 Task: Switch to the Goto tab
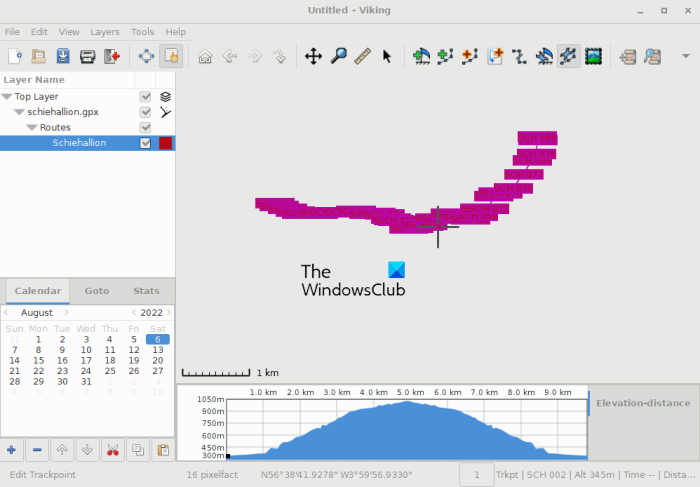[x=97, y=291]
